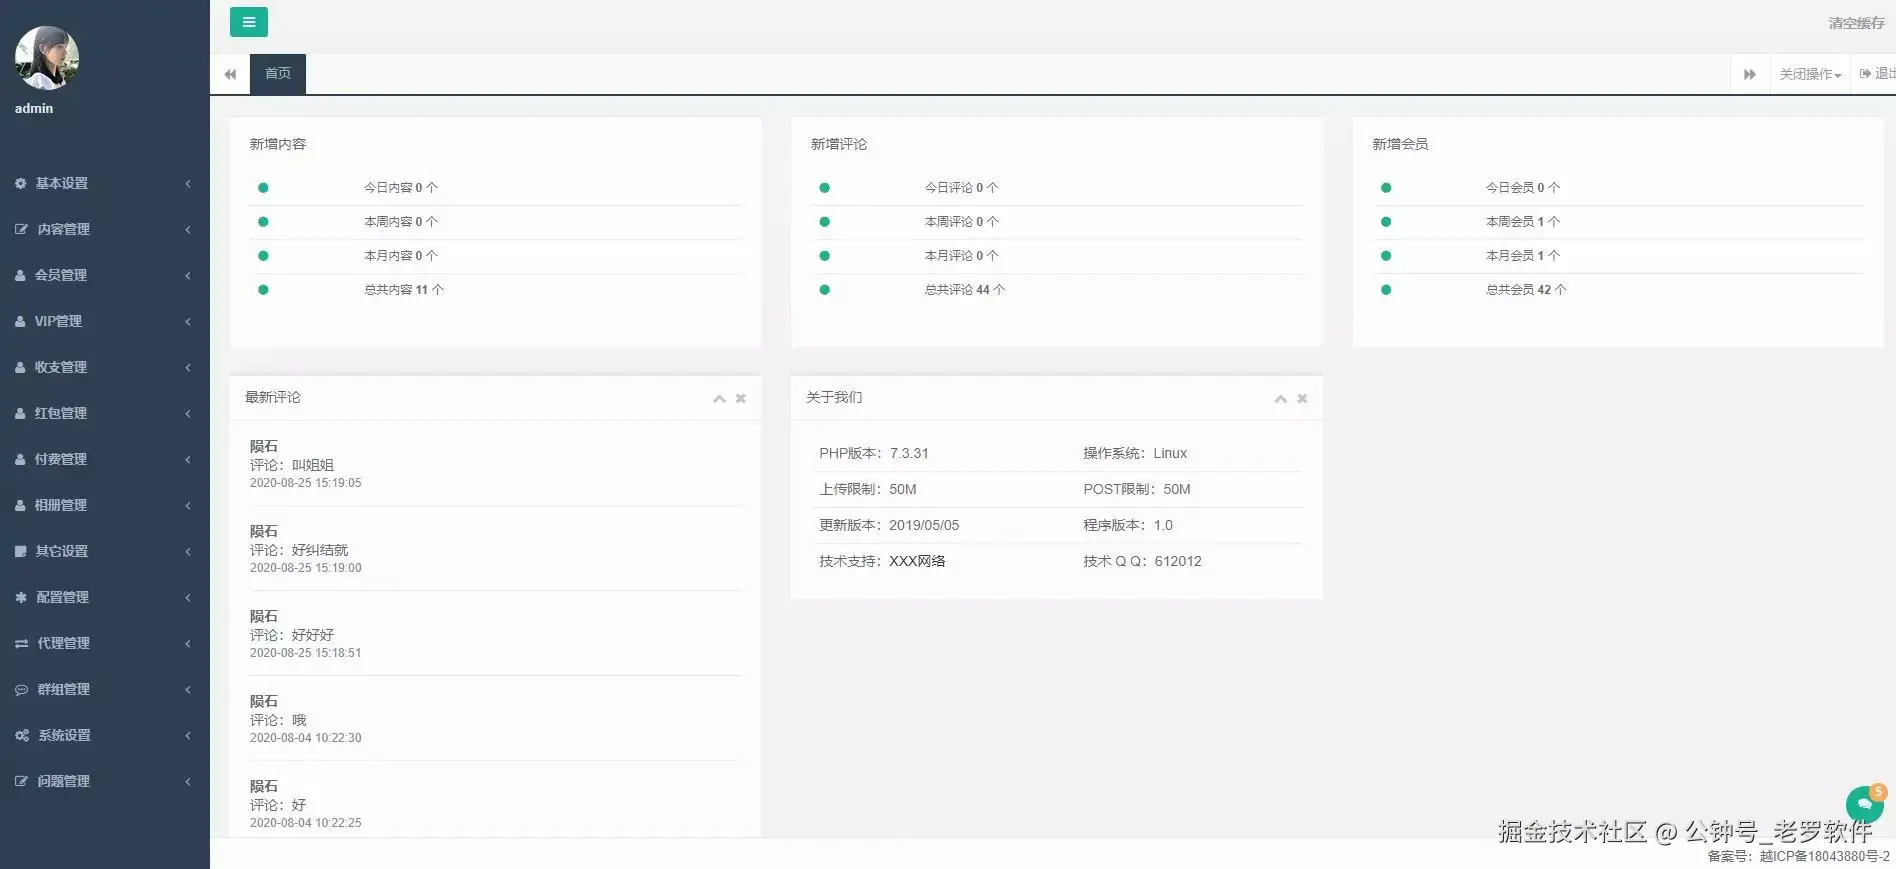Toggle sidebar with the green hamburger button
Image resolution: width=1896 pixels, height=869 pixels.
click(248, 22)
